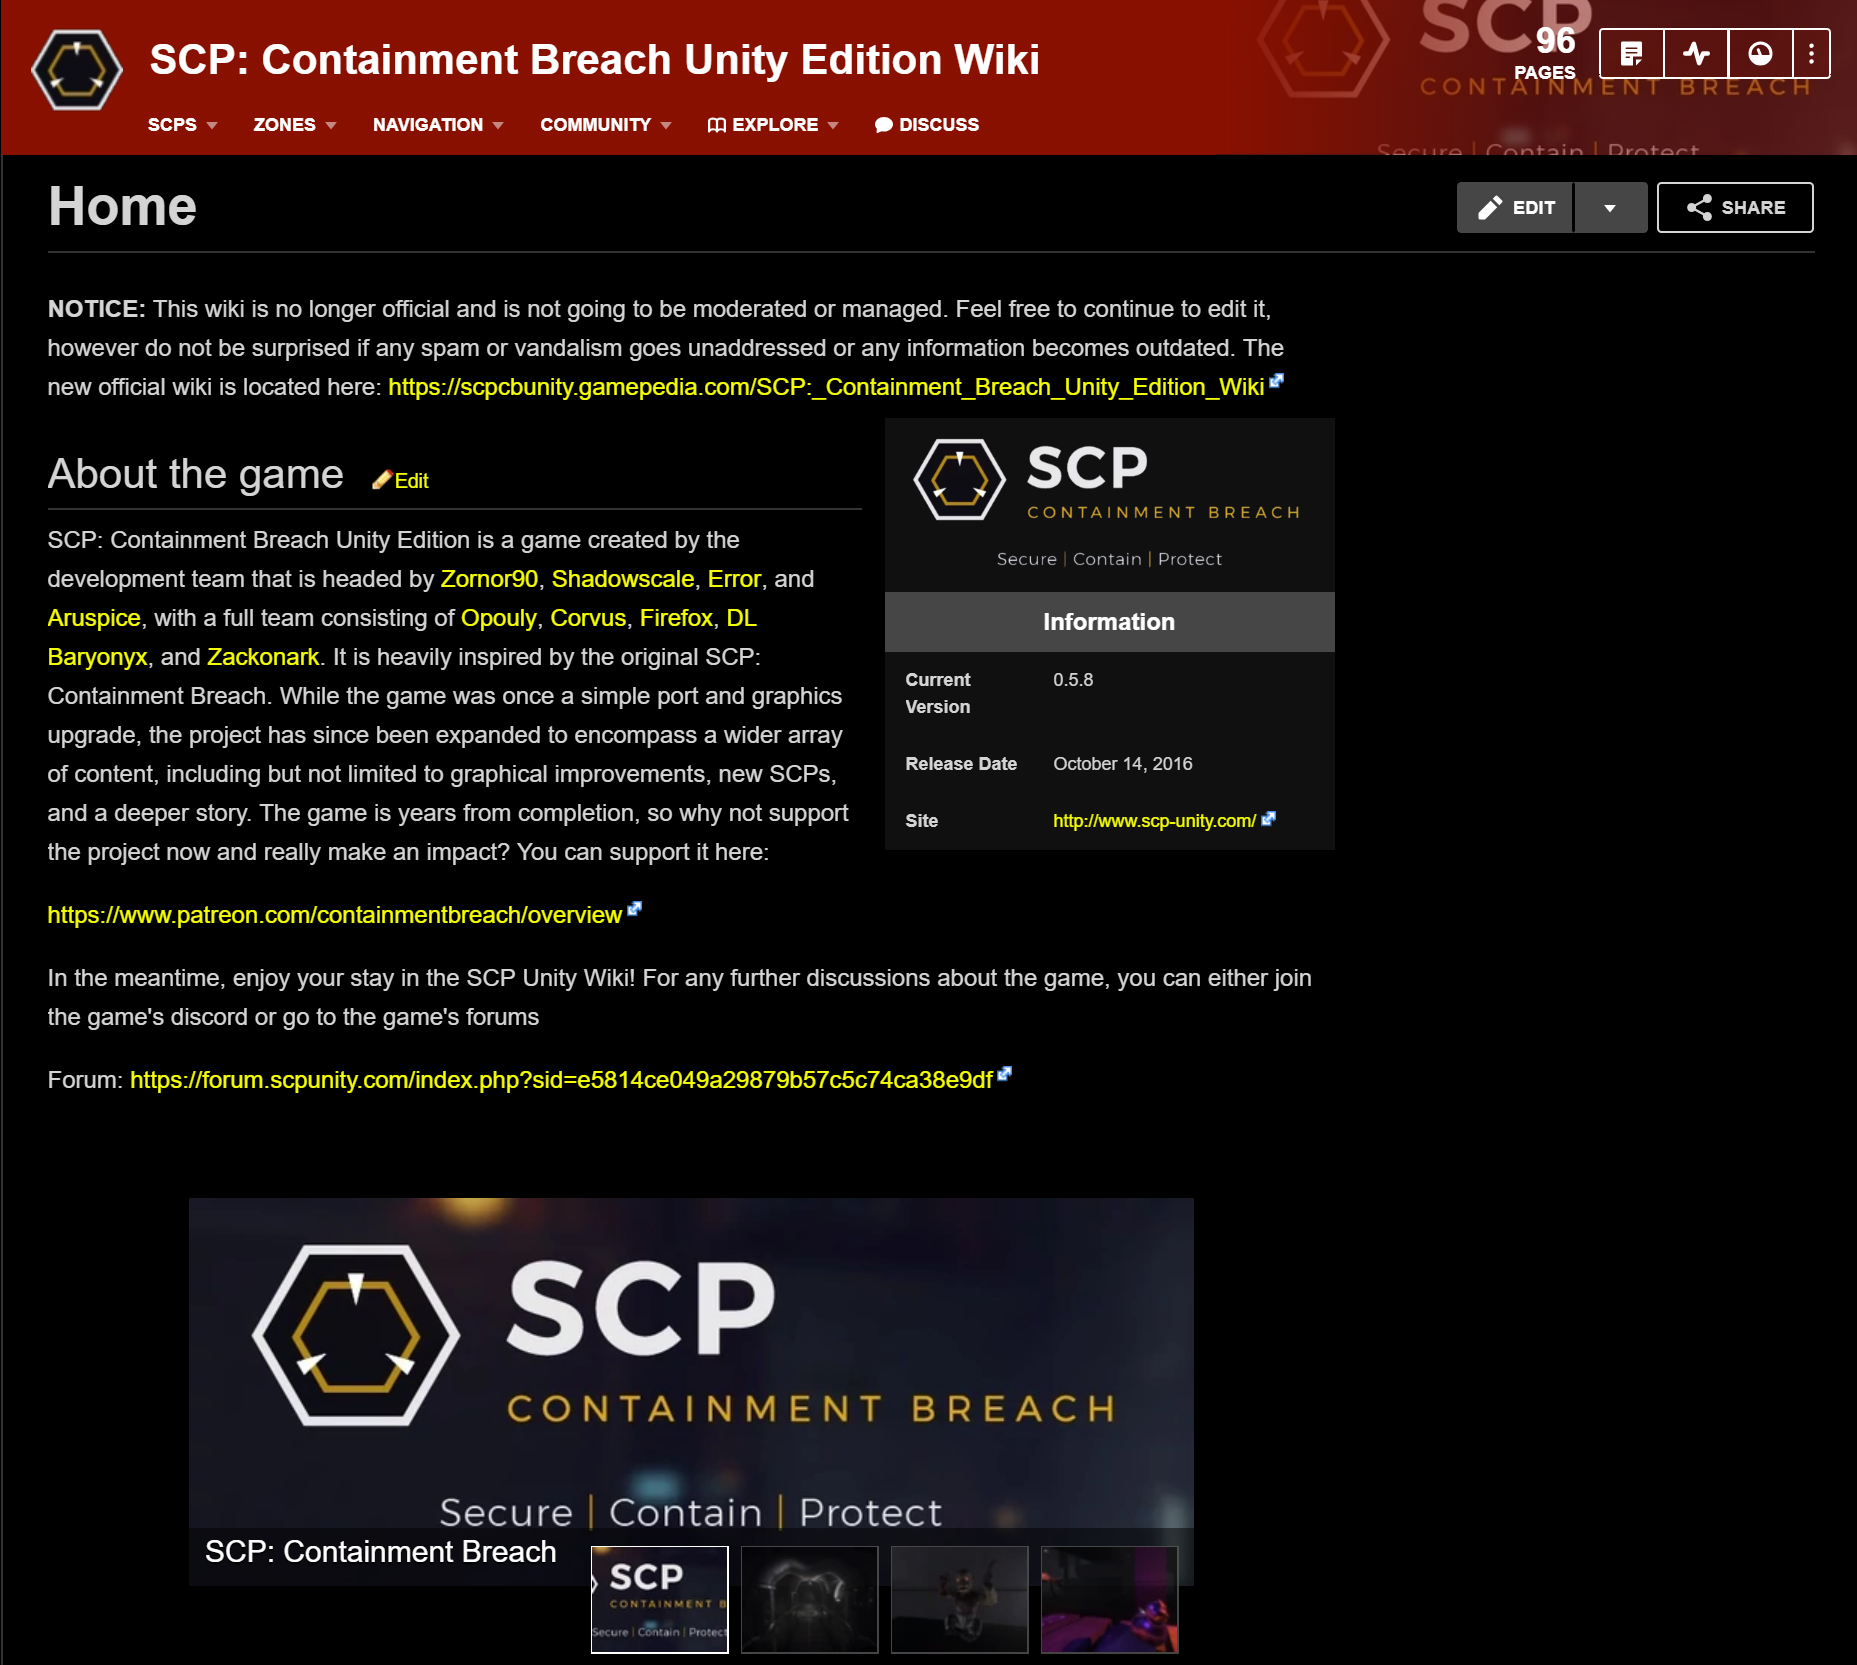The width and height of the screenshot is (1857, 1665).
Task: Open Zornor90's user link
Action: point(489,579)
